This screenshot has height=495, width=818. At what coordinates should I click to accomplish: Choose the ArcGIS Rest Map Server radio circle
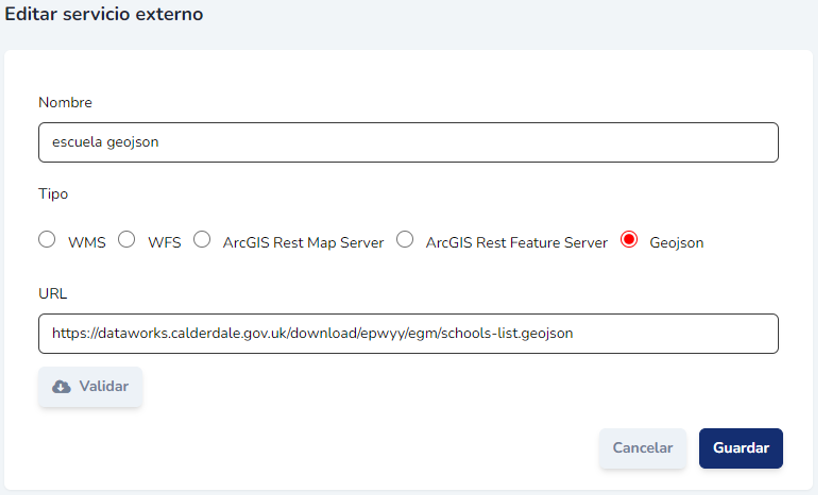[202, 240]
